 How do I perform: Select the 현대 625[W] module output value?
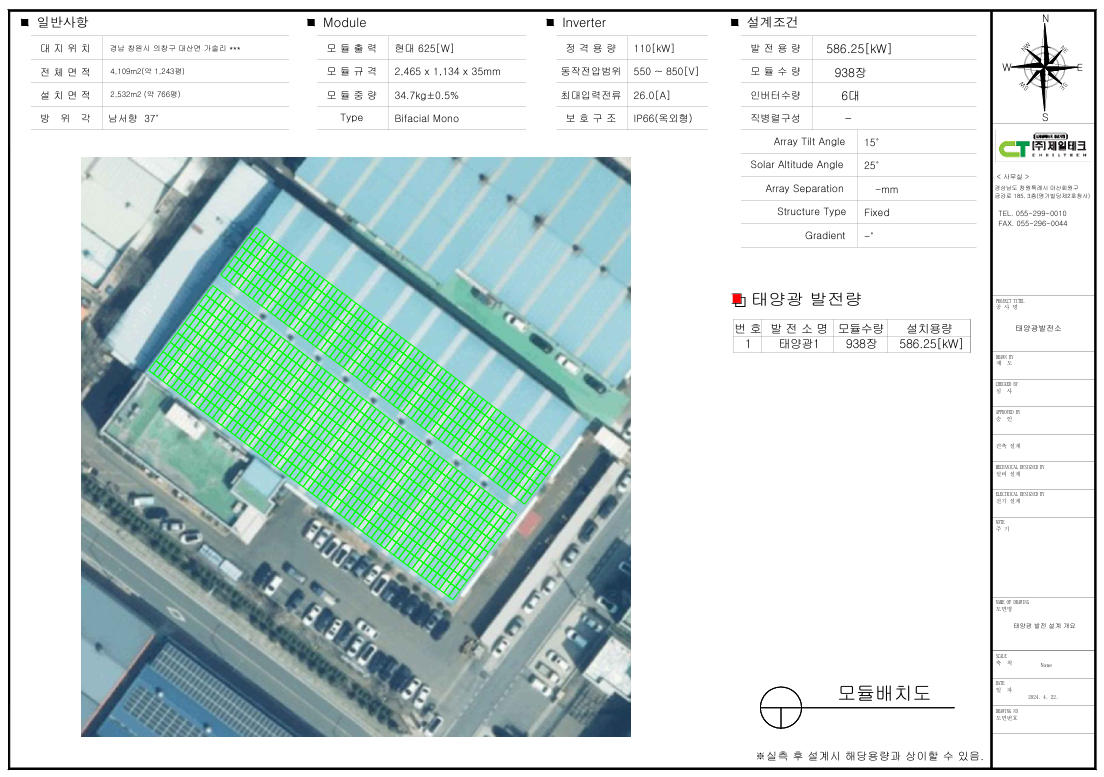tap(424, 48)
